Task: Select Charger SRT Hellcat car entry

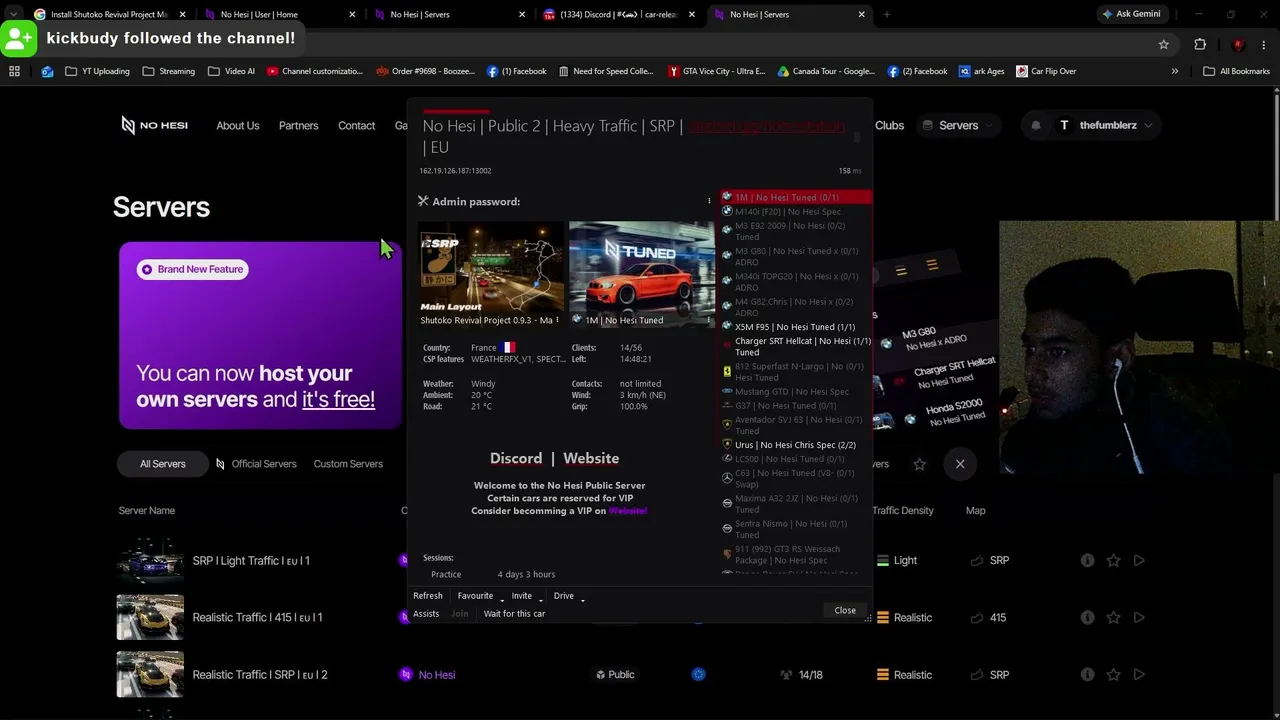Action: click(795, 347)
